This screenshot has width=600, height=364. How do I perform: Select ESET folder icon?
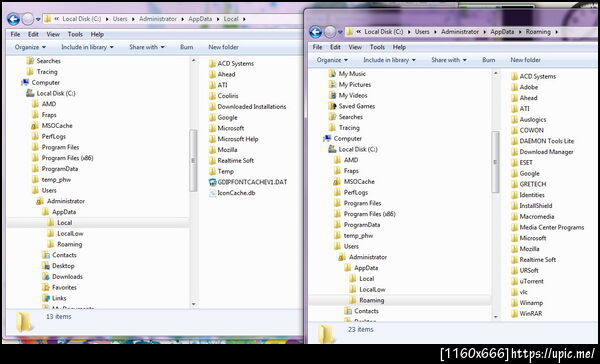coord(515,163)
